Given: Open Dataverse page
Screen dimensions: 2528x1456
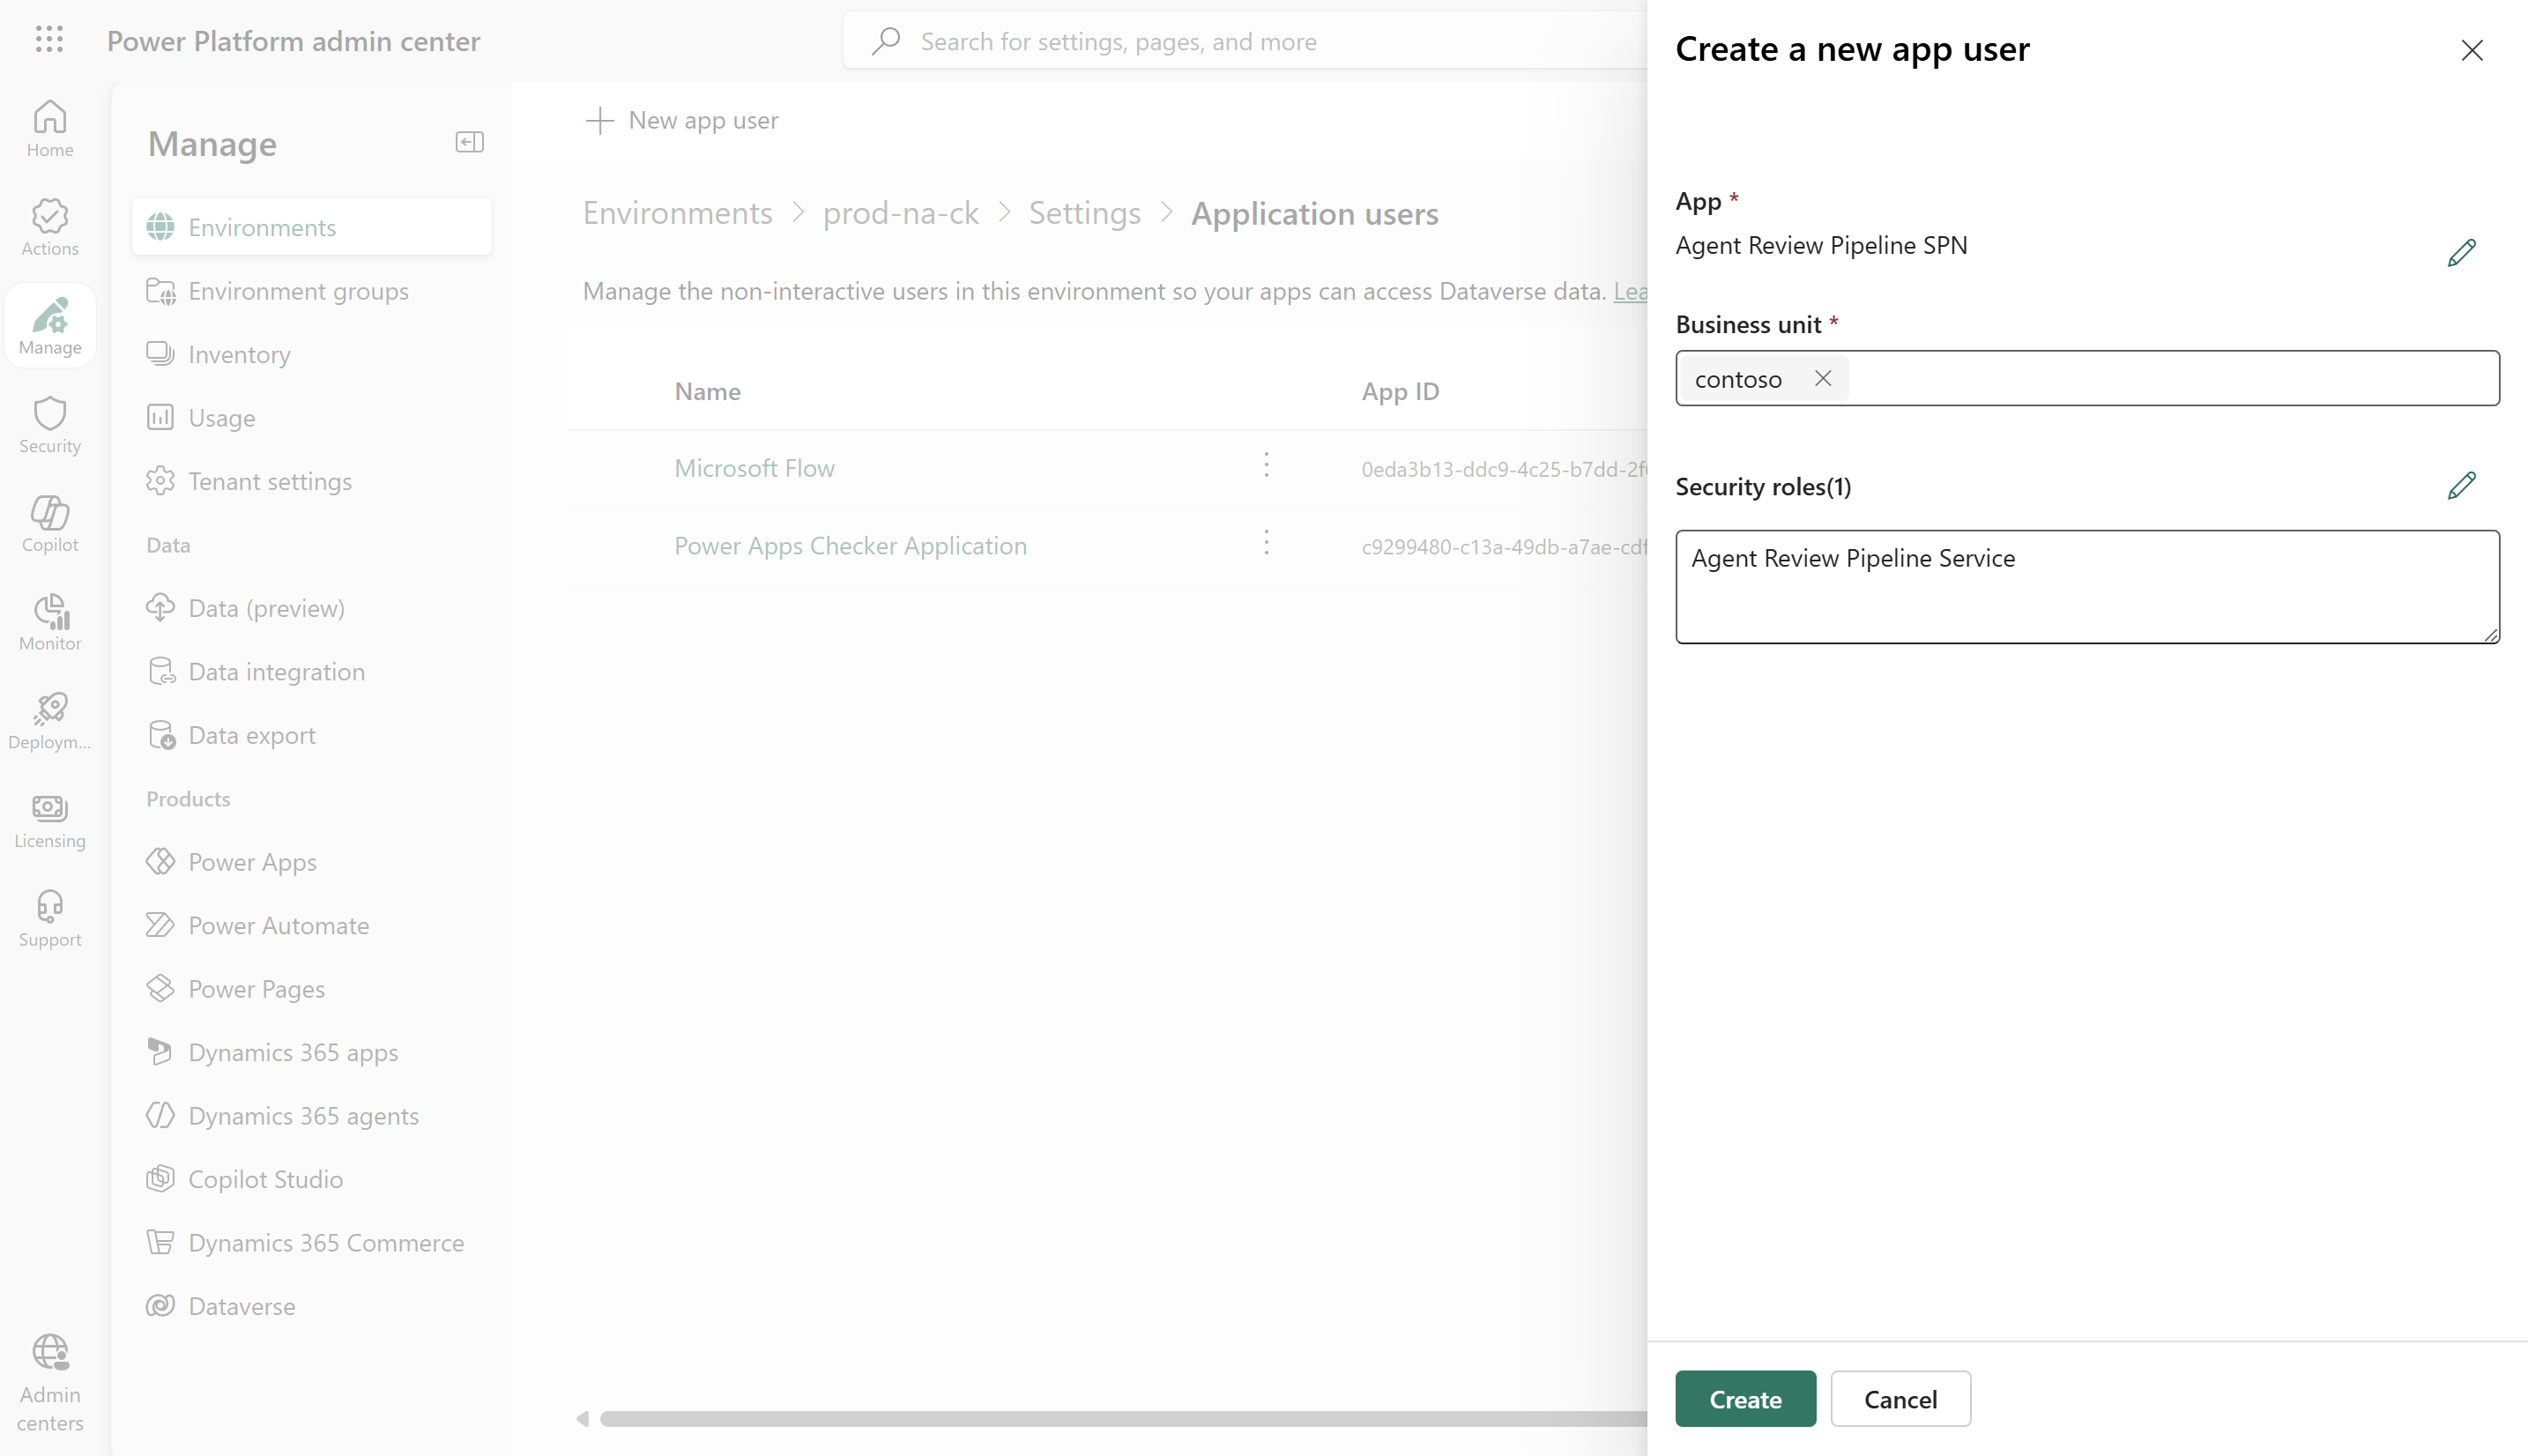Looking at the screenshot, I should coord(311,1306).
